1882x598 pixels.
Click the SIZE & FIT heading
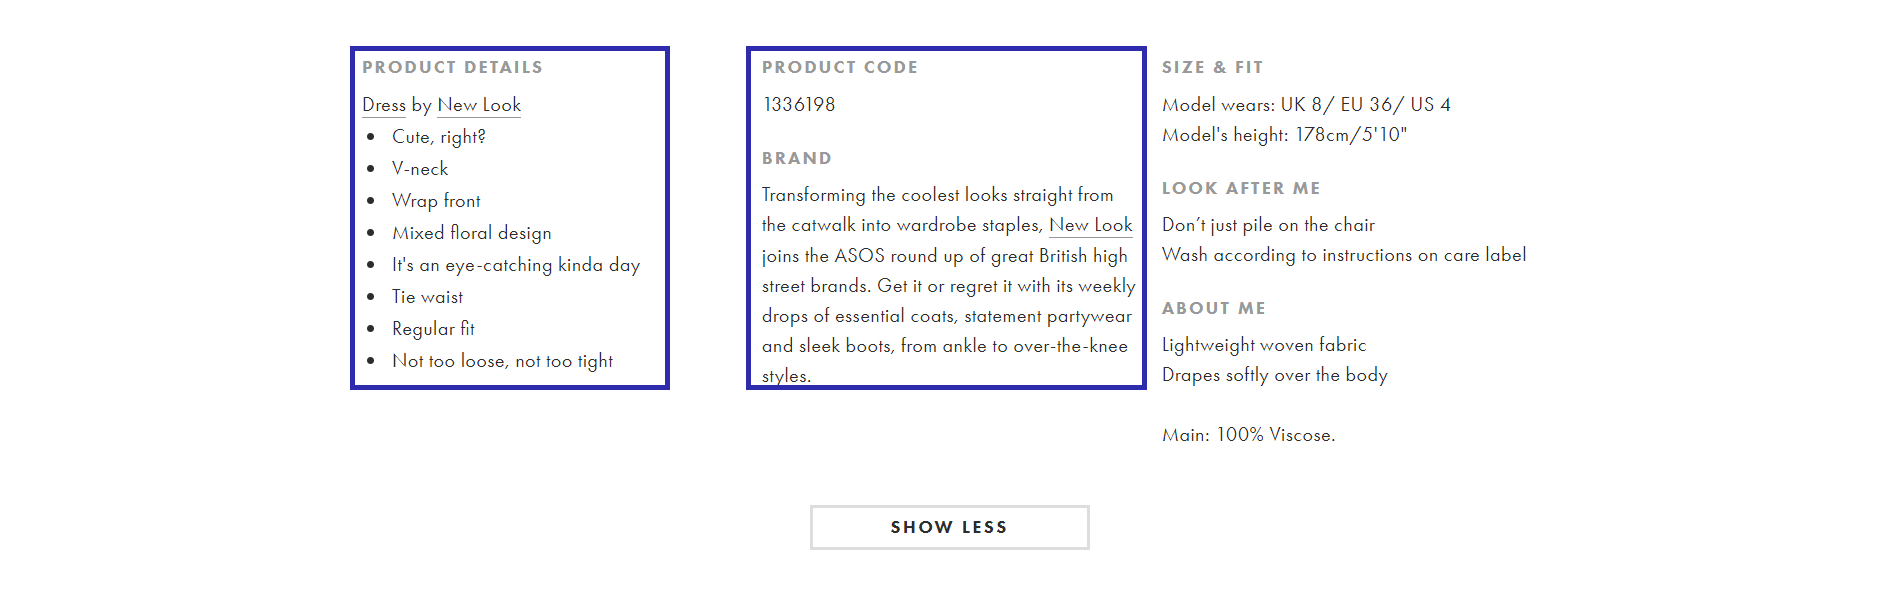(1213, 67)
